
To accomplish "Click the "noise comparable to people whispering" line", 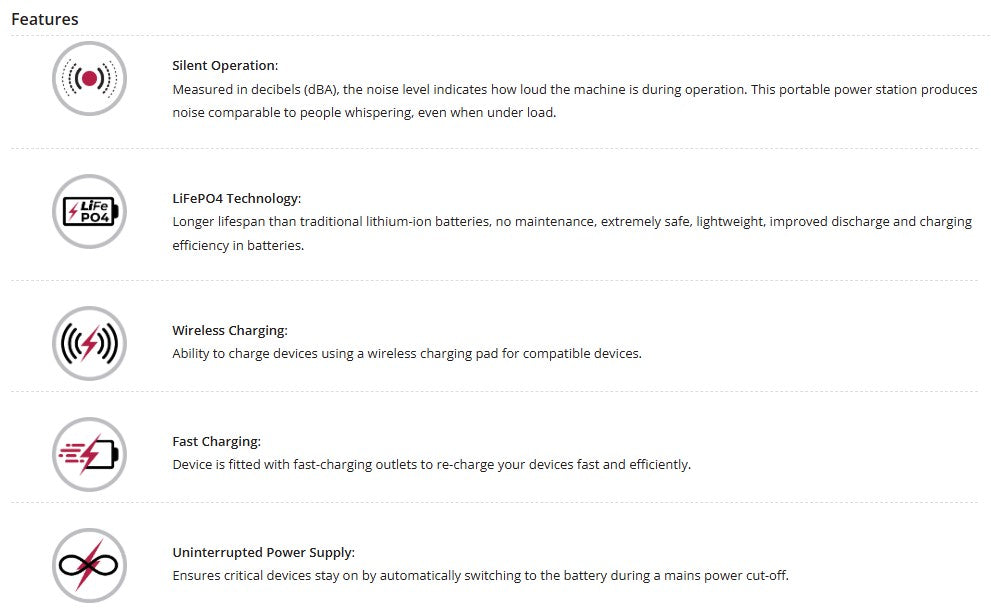I will tap(363, 113).
